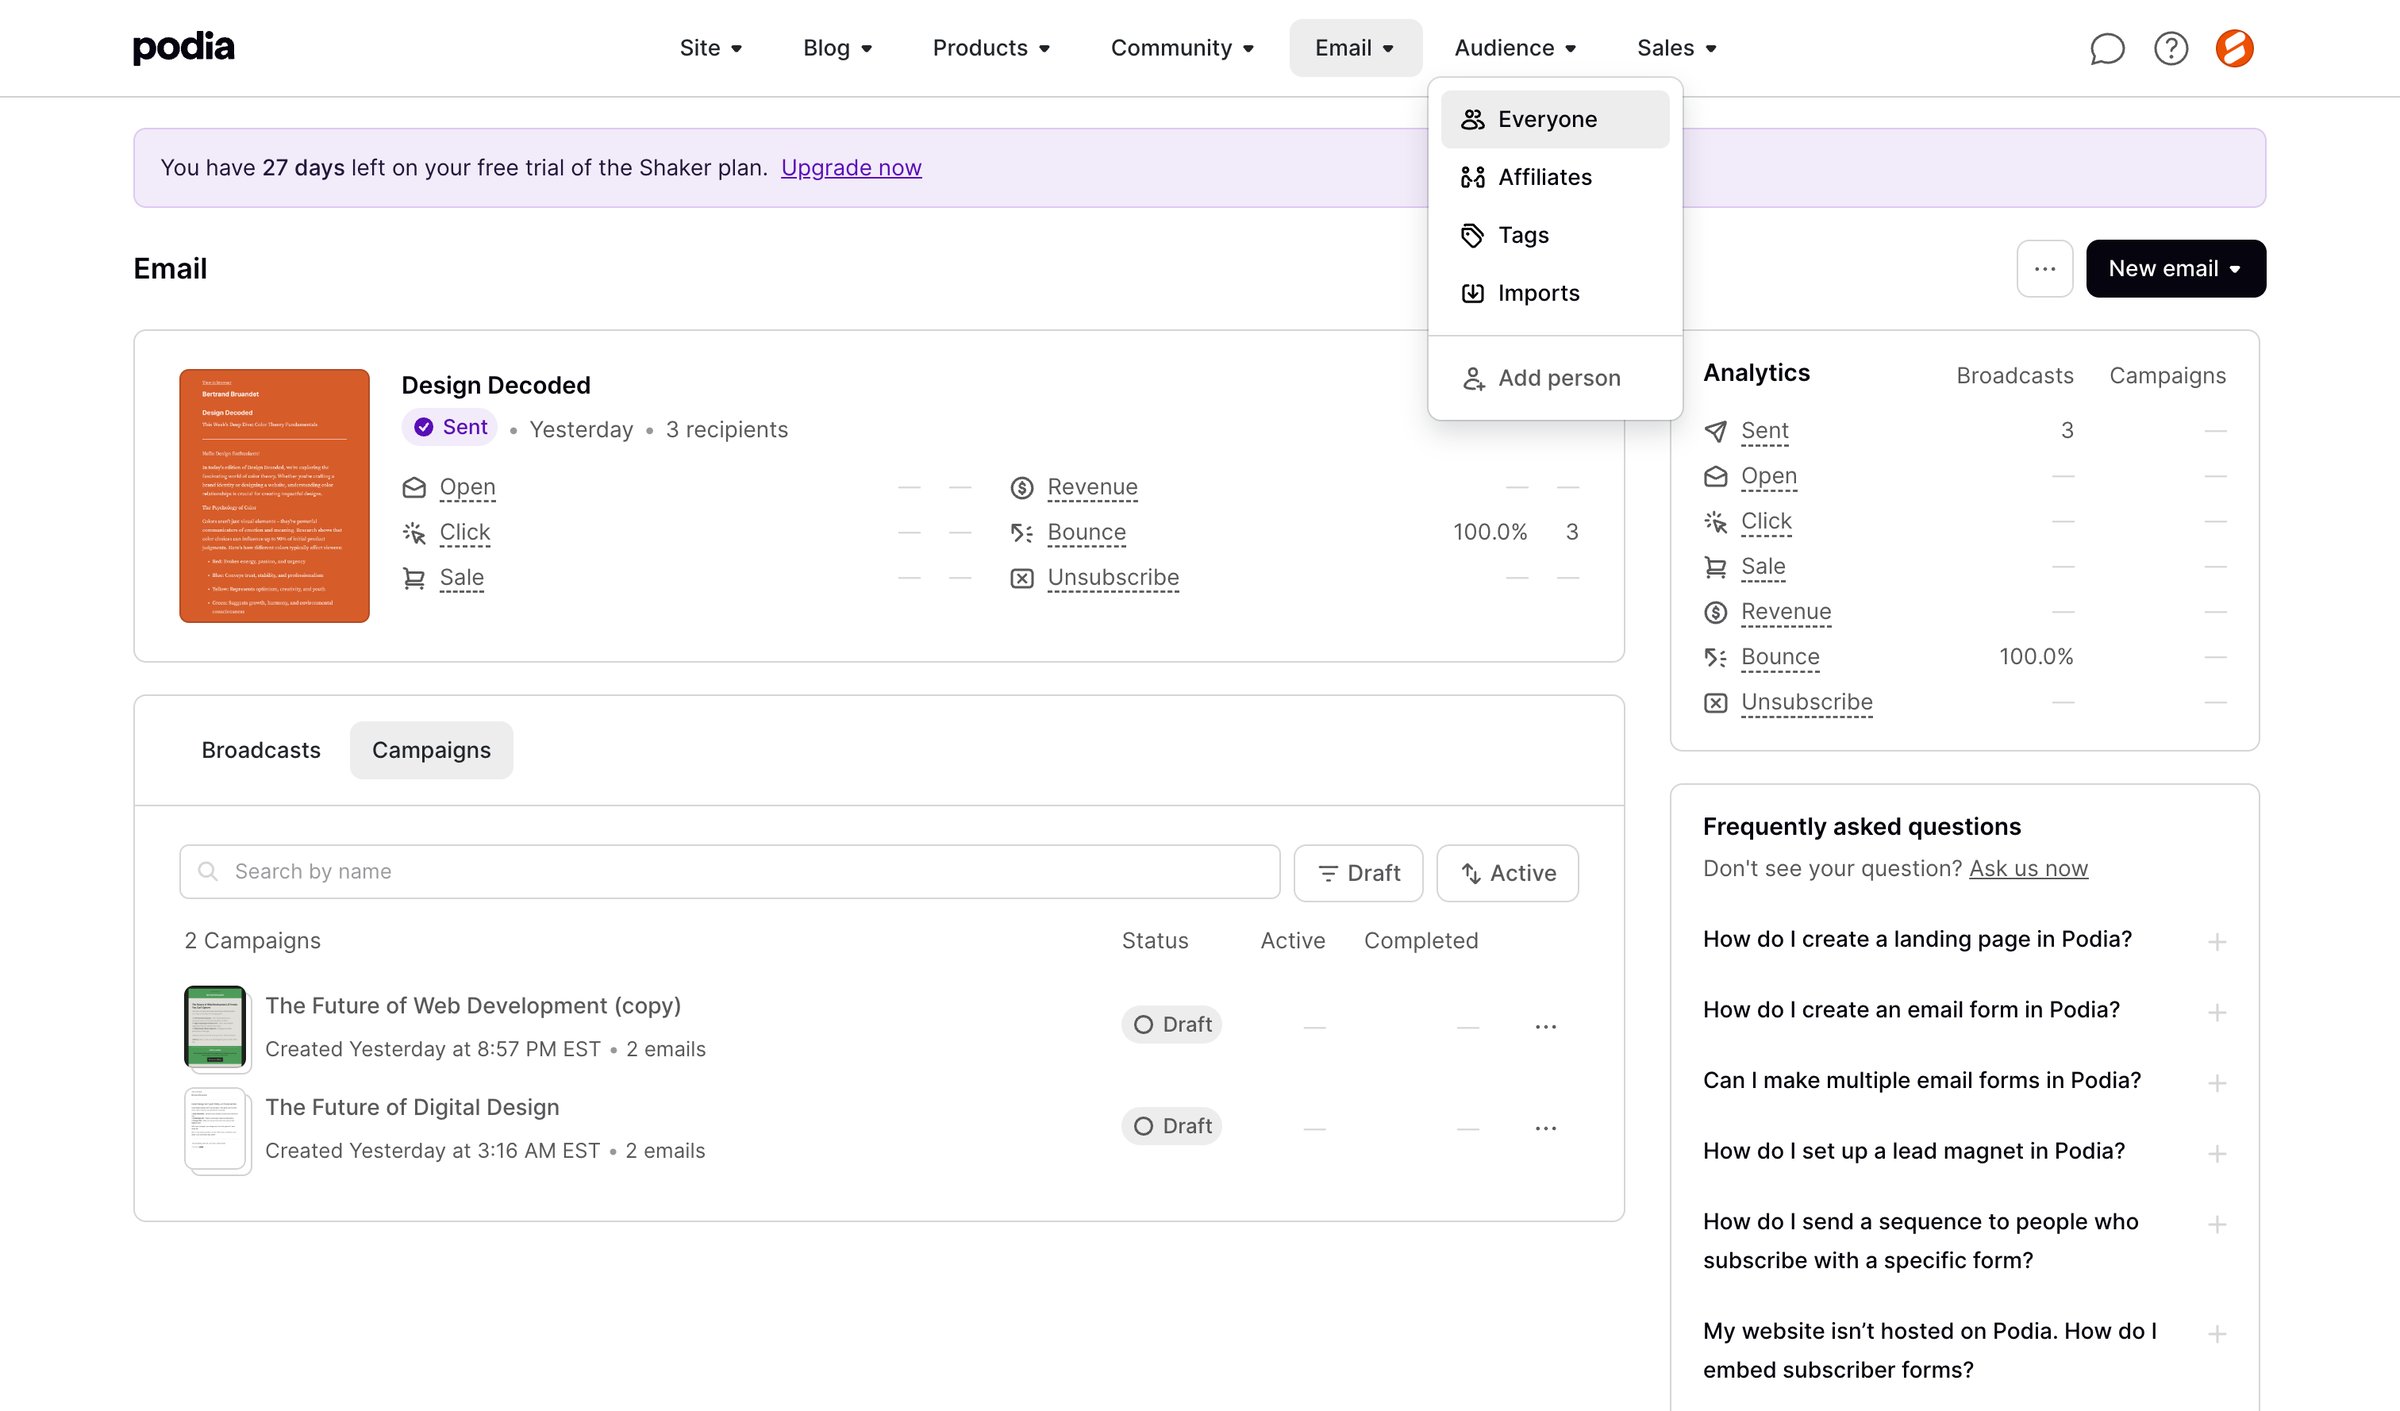Click the Tags icon in Audience menu

coord(1472,235)
